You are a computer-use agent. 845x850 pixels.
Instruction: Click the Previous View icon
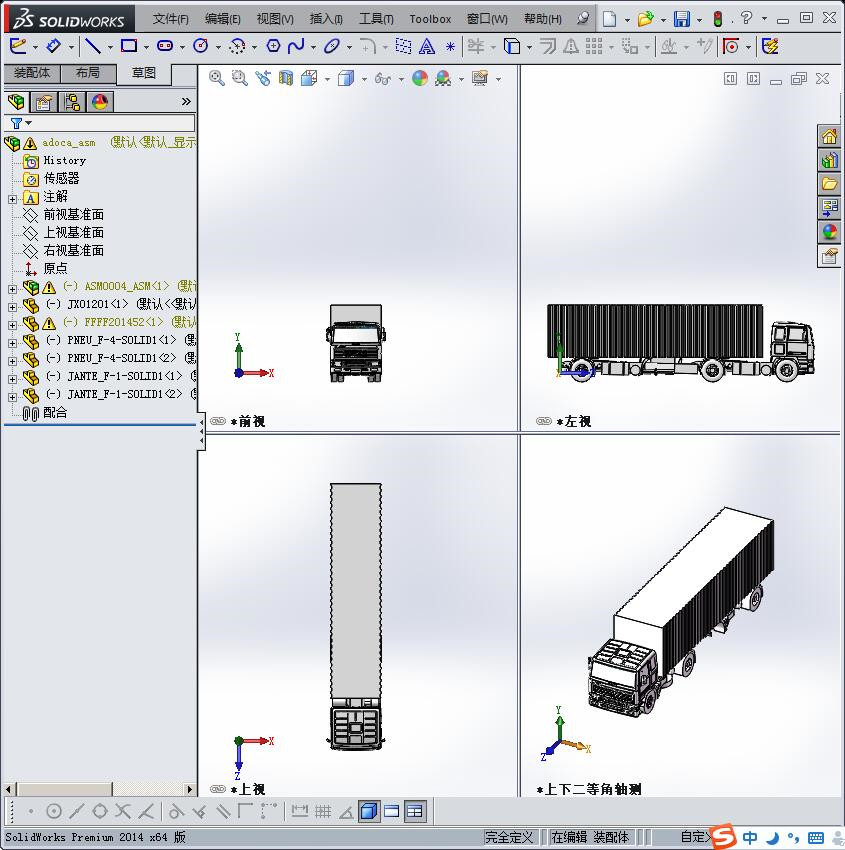pos(263,79)
